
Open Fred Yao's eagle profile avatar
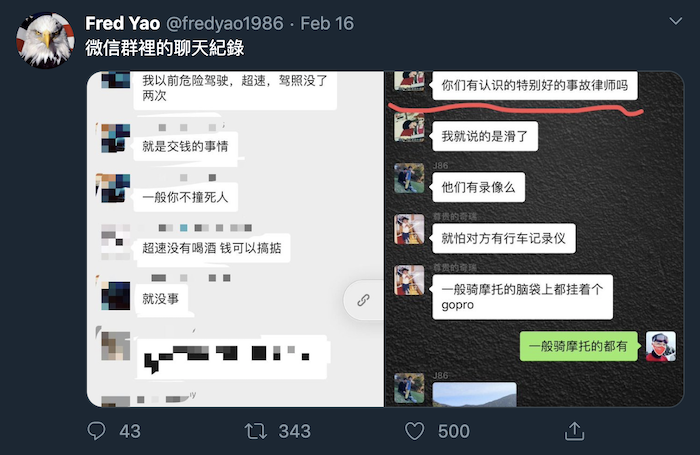pos(46,40)
